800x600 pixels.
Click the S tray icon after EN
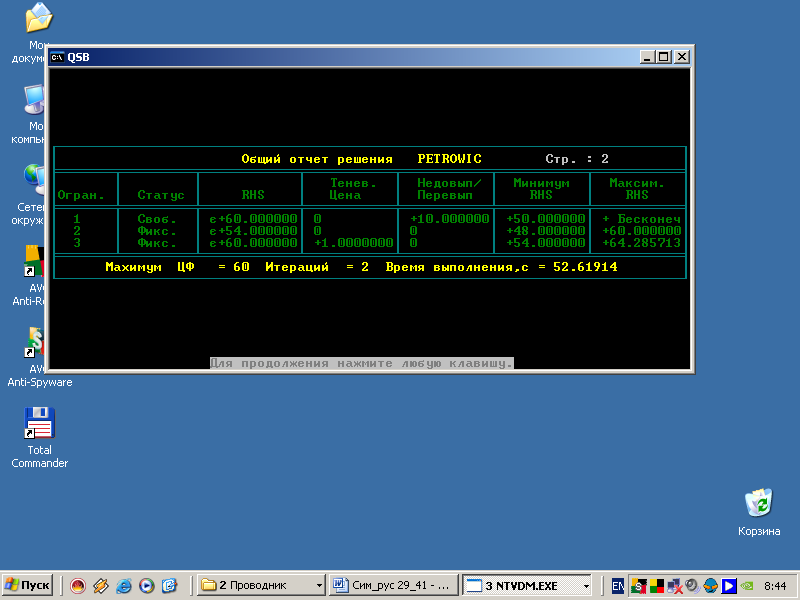(639, 586)
